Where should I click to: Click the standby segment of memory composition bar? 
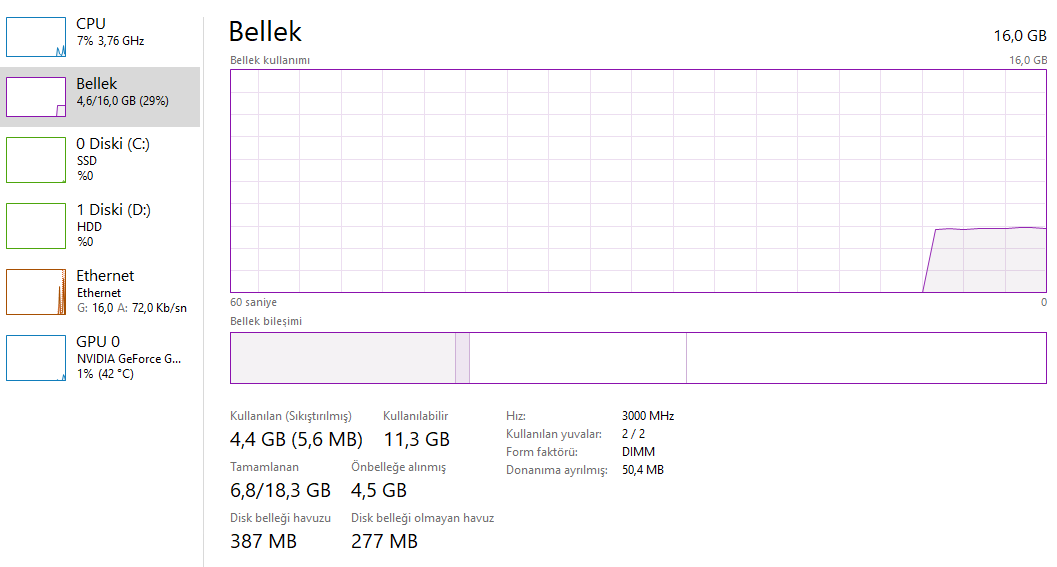coord(577,358)
